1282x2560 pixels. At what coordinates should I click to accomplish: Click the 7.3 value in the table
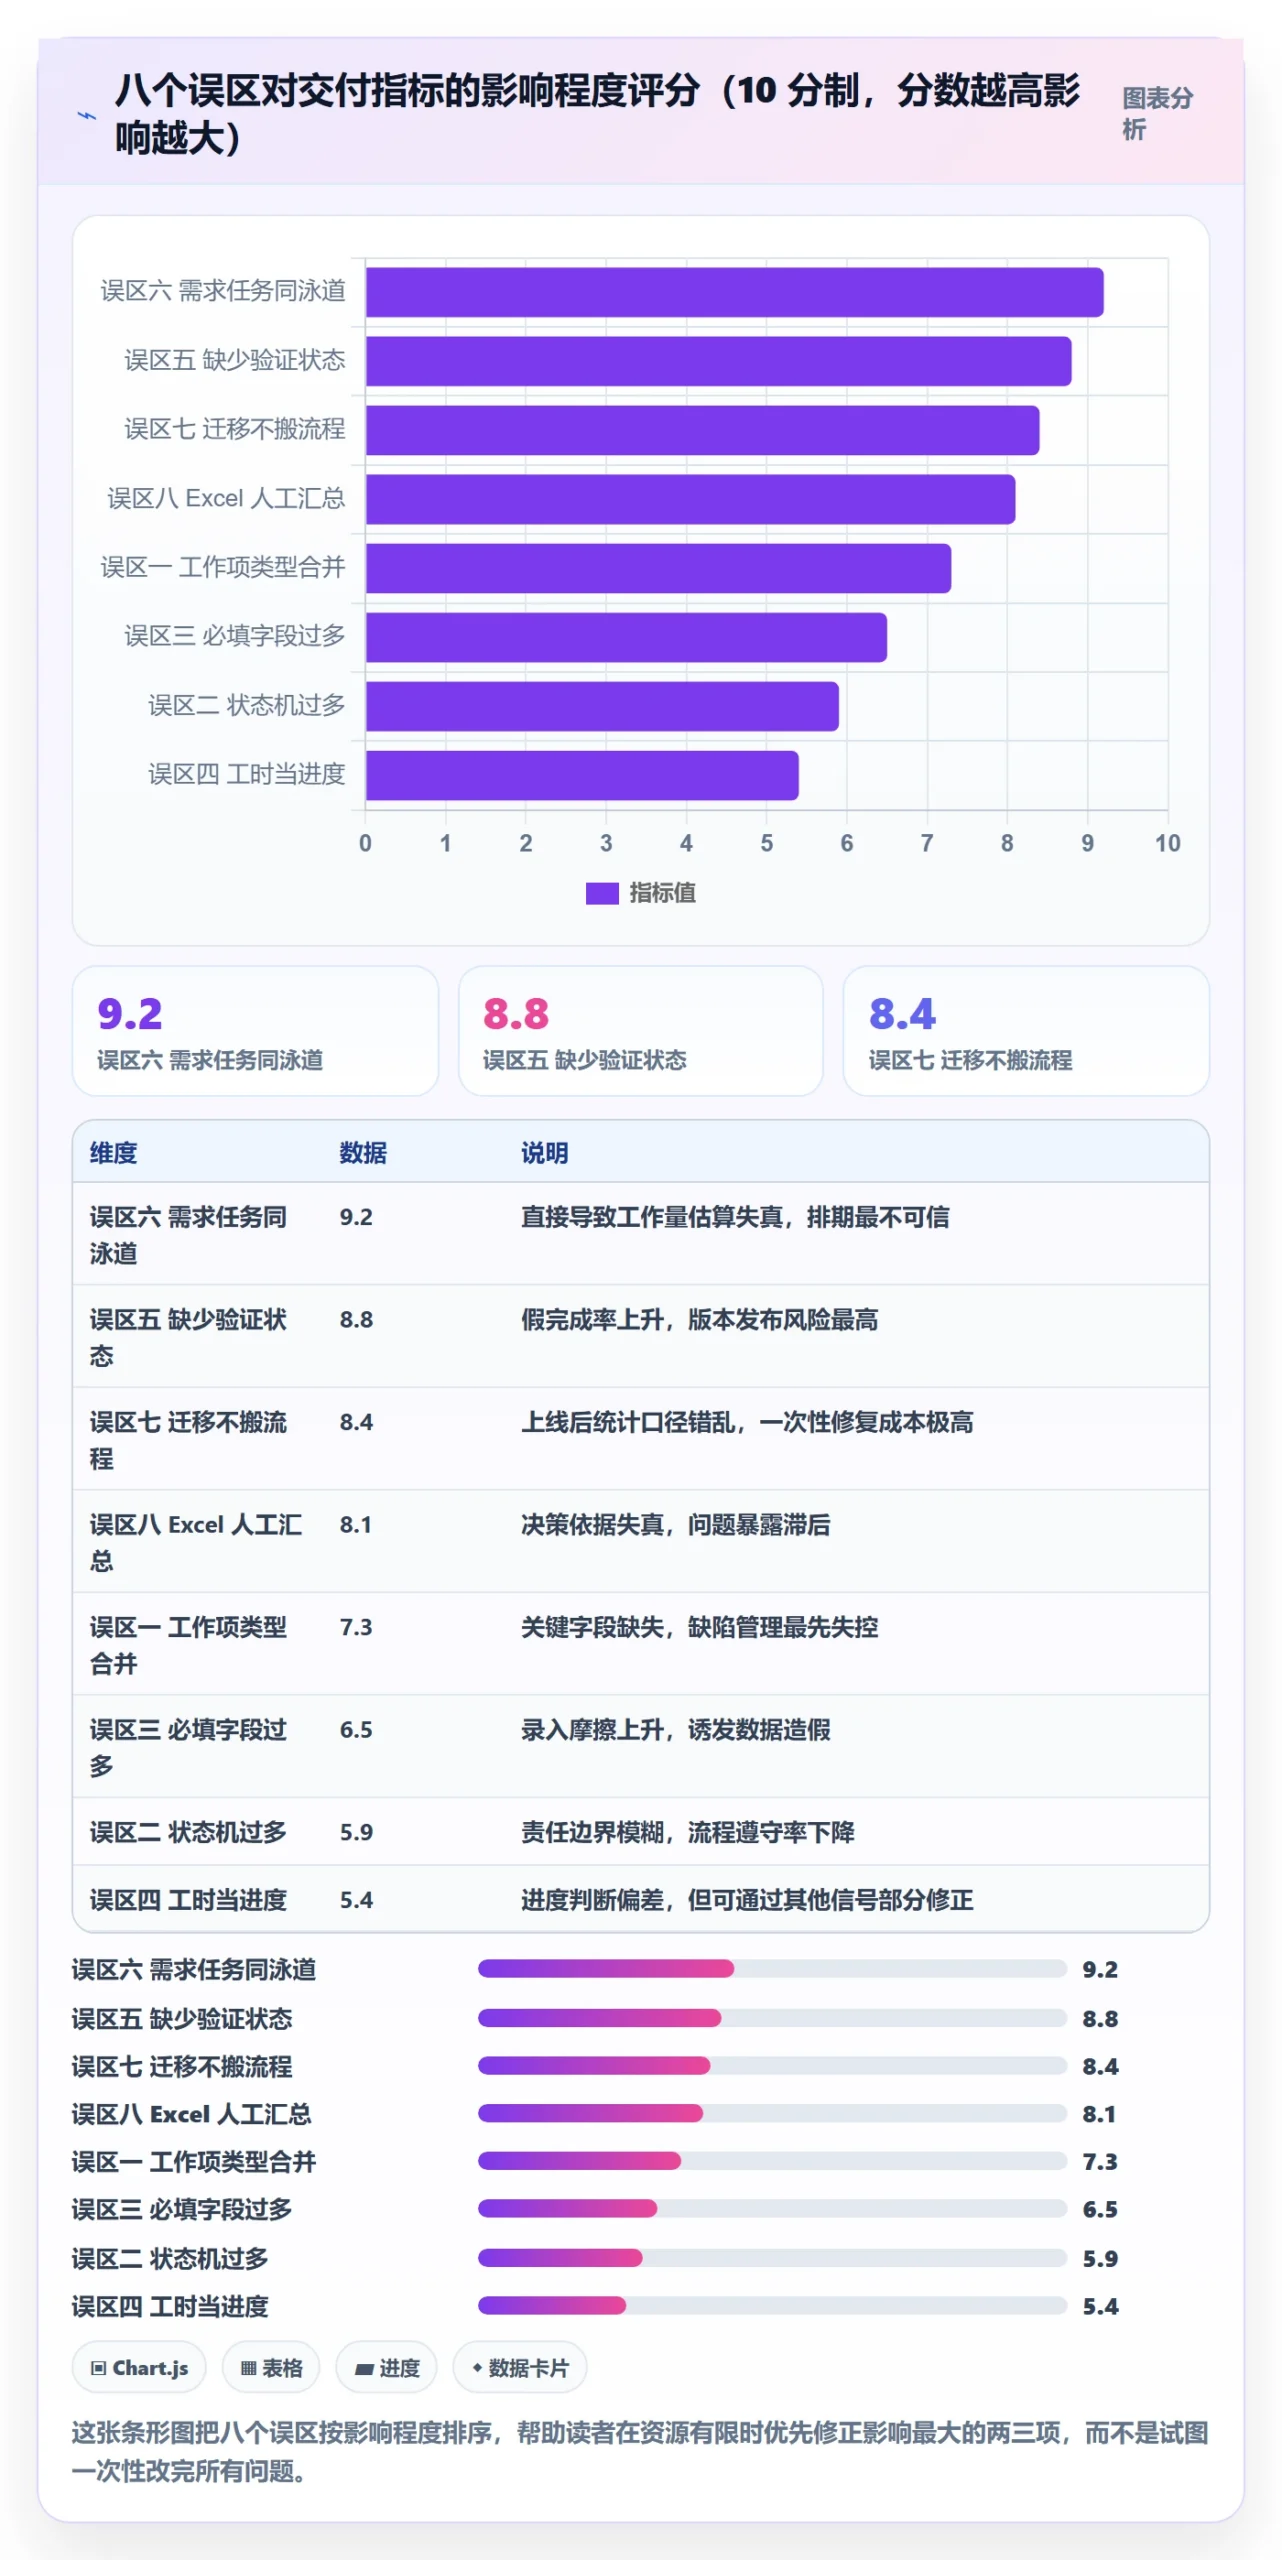[356, 1627]
